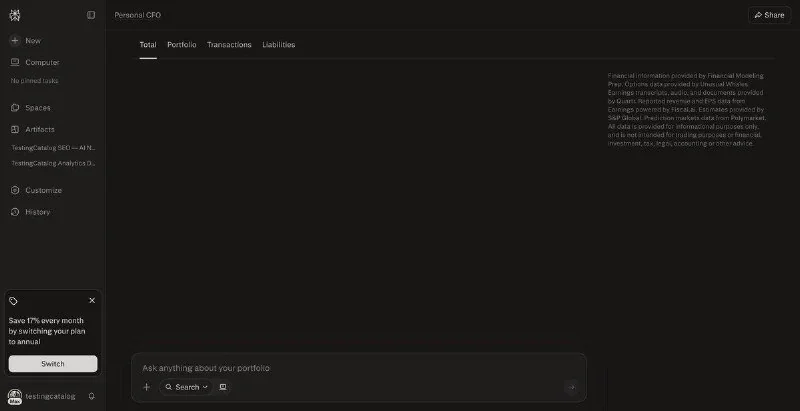Open History from the sidebar
This screenshot has width=800, height=411.
(x=38, y=212)
